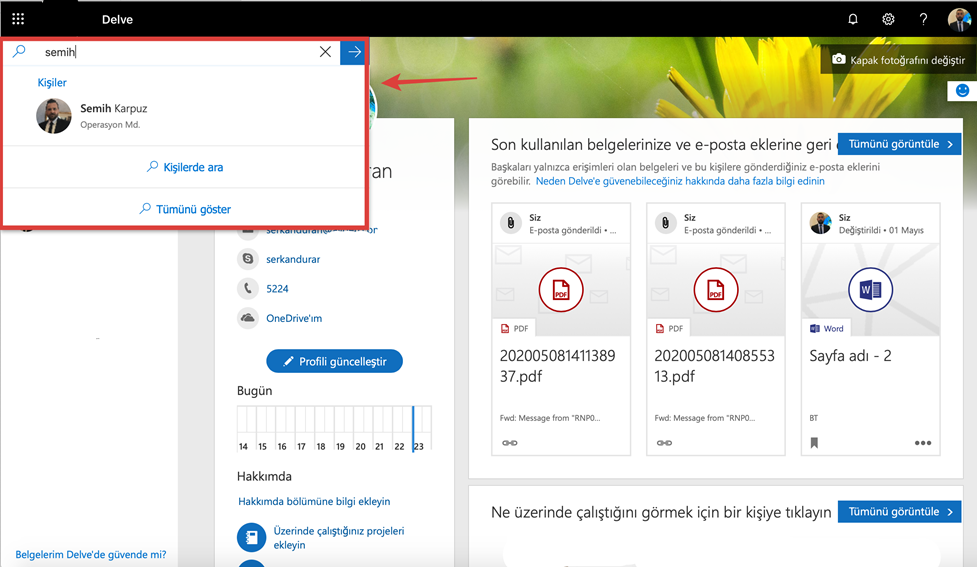
Task: Click attachment icon on 20200508140855313.pdf card
Action: pos(665,223)
